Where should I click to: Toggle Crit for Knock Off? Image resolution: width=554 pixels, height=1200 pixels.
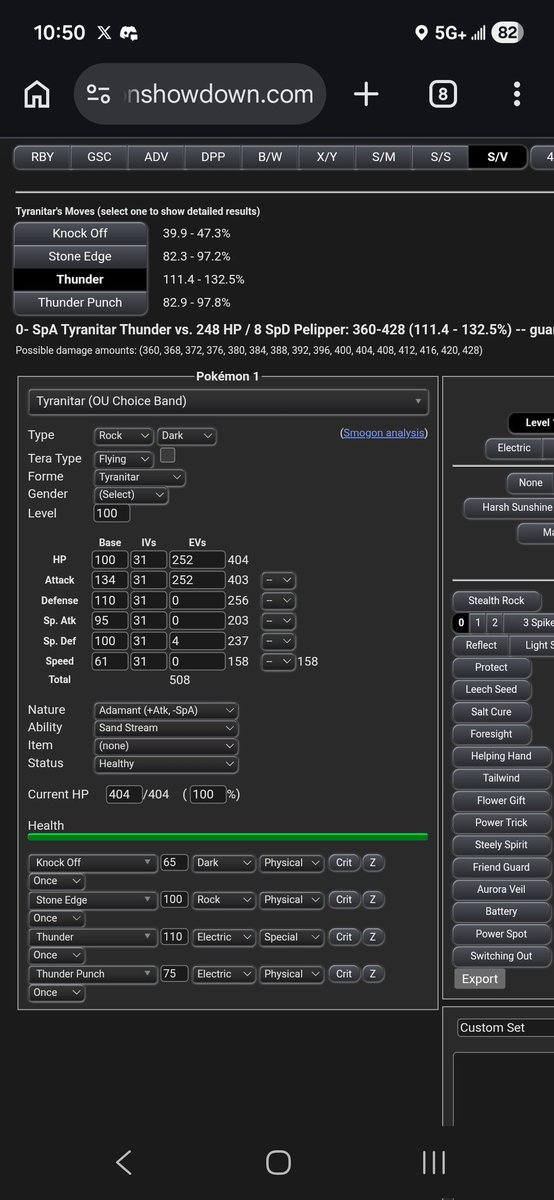[x=344, y=862]
